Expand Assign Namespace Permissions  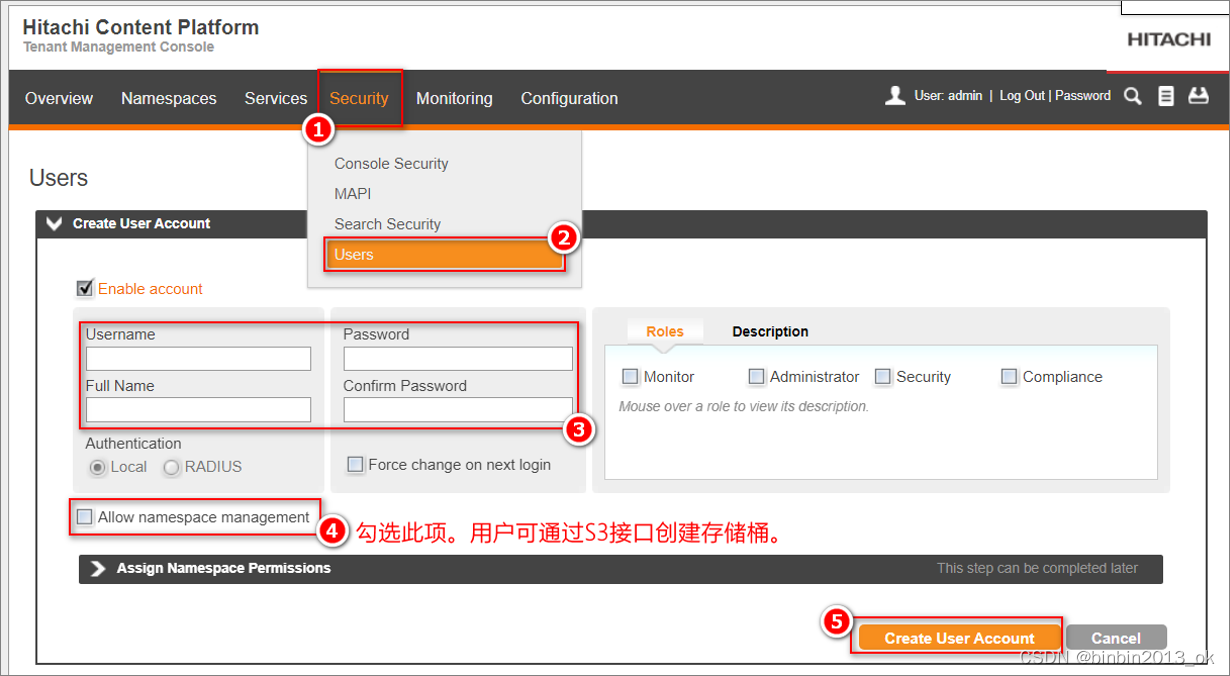97,568
